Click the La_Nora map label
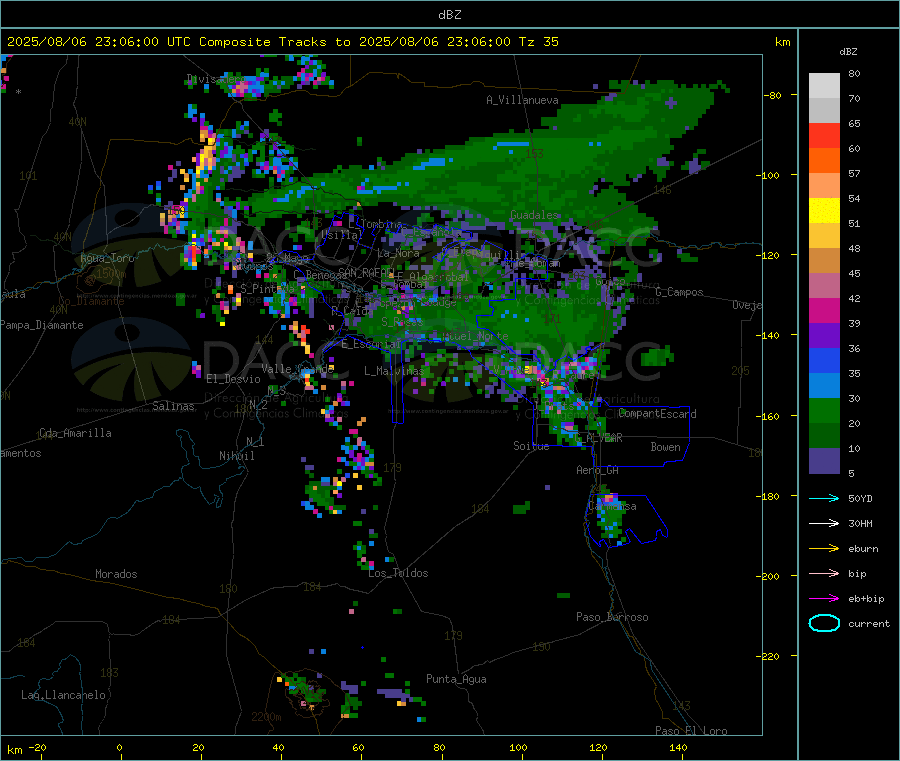Viewport: 900px width, 761px height. [398, 253]
